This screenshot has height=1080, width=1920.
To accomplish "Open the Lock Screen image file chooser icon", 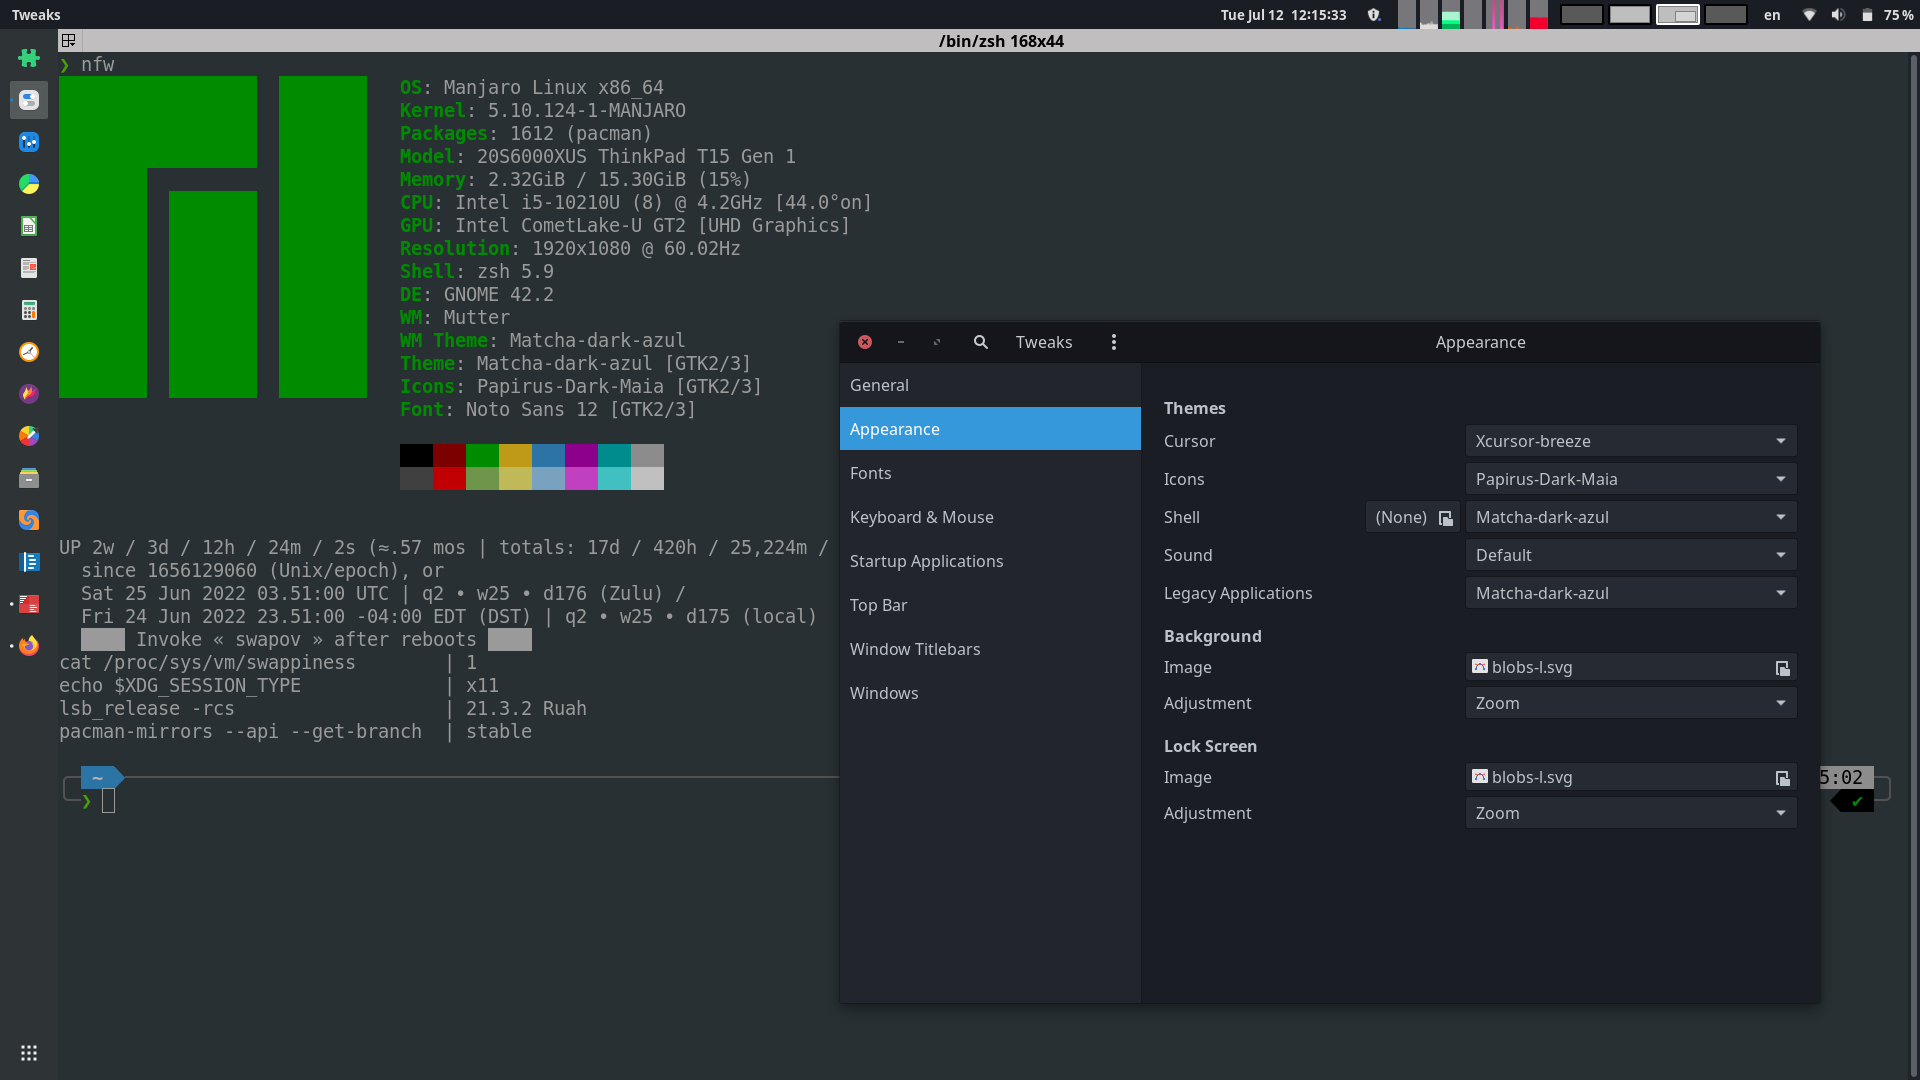I will 1784,777.
